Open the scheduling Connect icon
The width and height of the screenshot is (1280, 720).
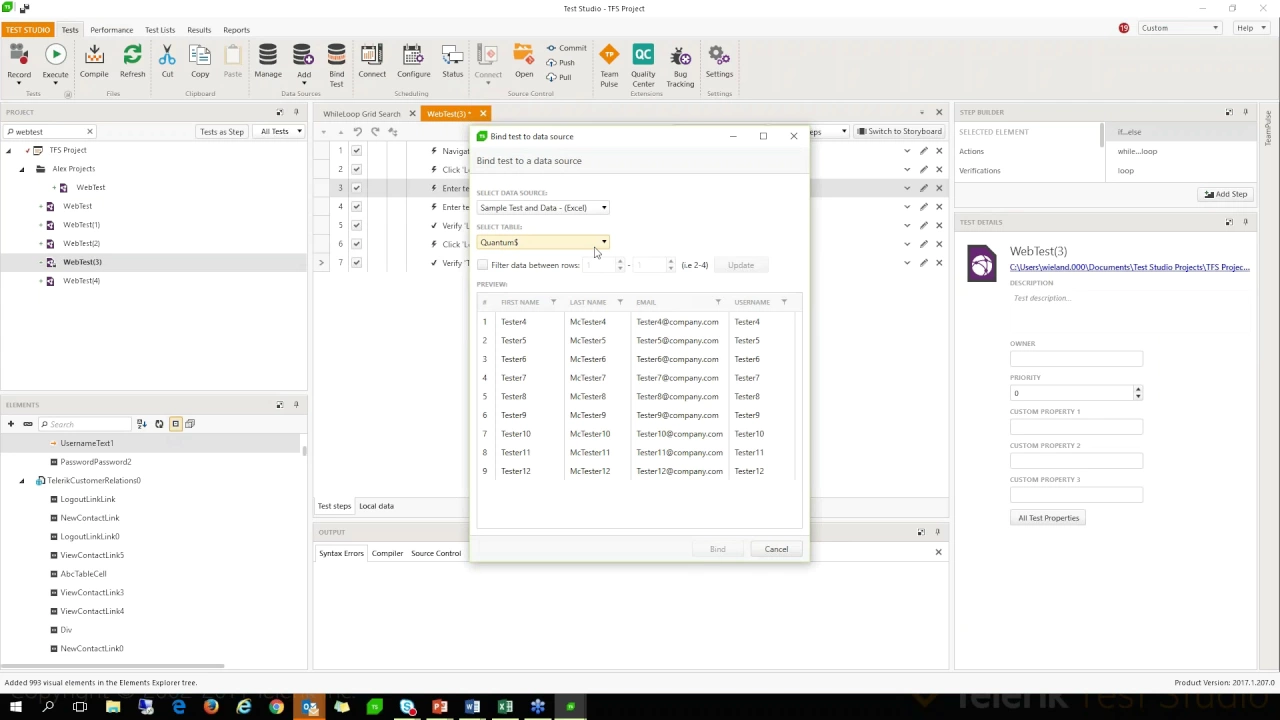point(372,62)
